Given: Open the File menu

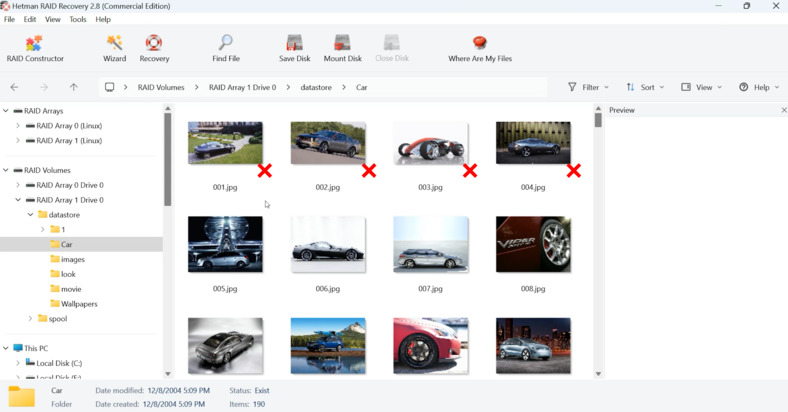Looking at the screenshot, I should (x=10, y=19).
